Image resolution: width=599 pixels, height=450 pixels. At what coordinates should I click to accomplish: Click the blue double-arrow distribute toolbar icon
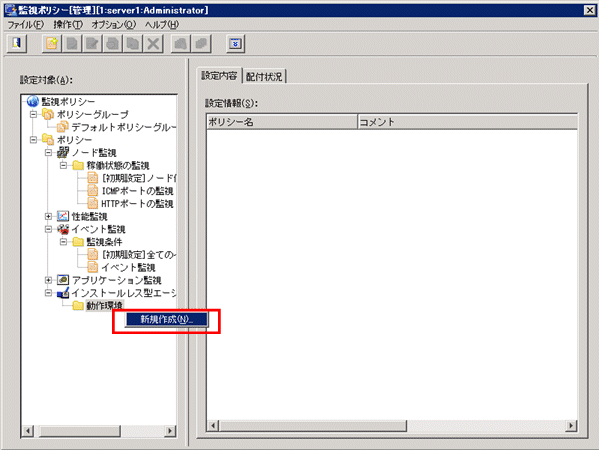pos(235,43)
